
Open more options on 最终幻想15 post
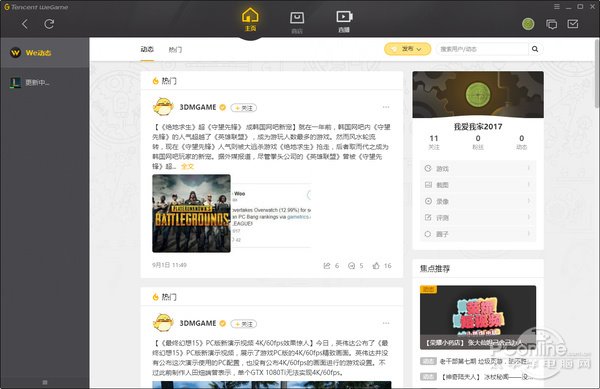[x=386, y=323]
